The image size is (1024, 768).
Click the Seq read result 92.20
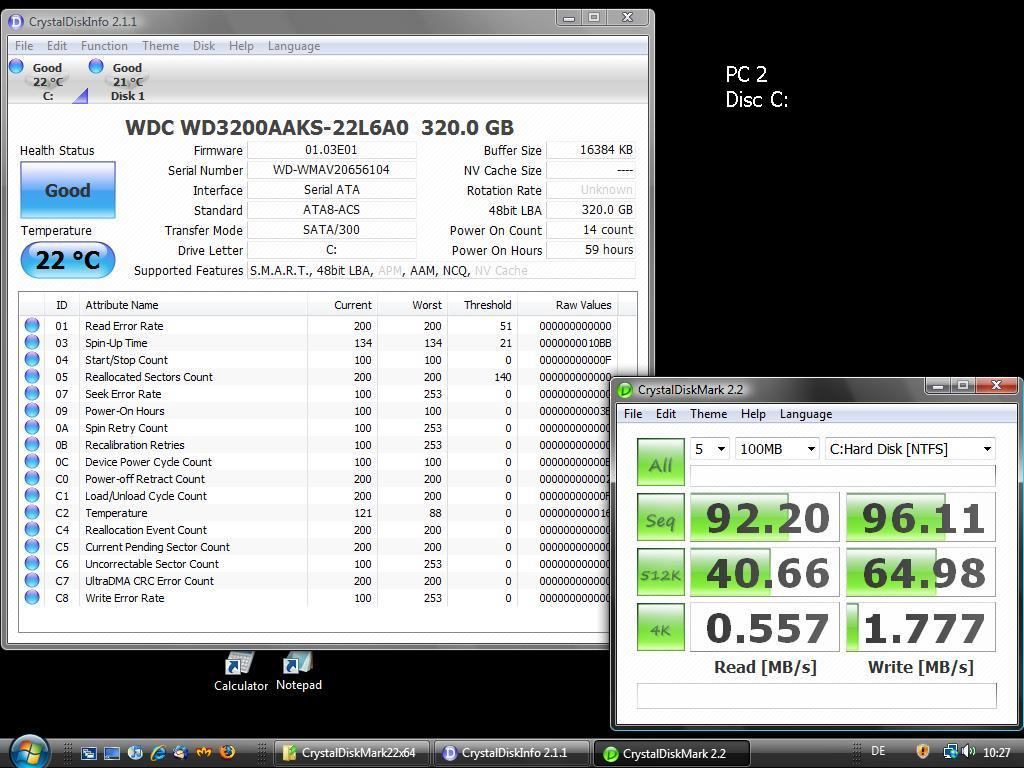coord(765,517)
